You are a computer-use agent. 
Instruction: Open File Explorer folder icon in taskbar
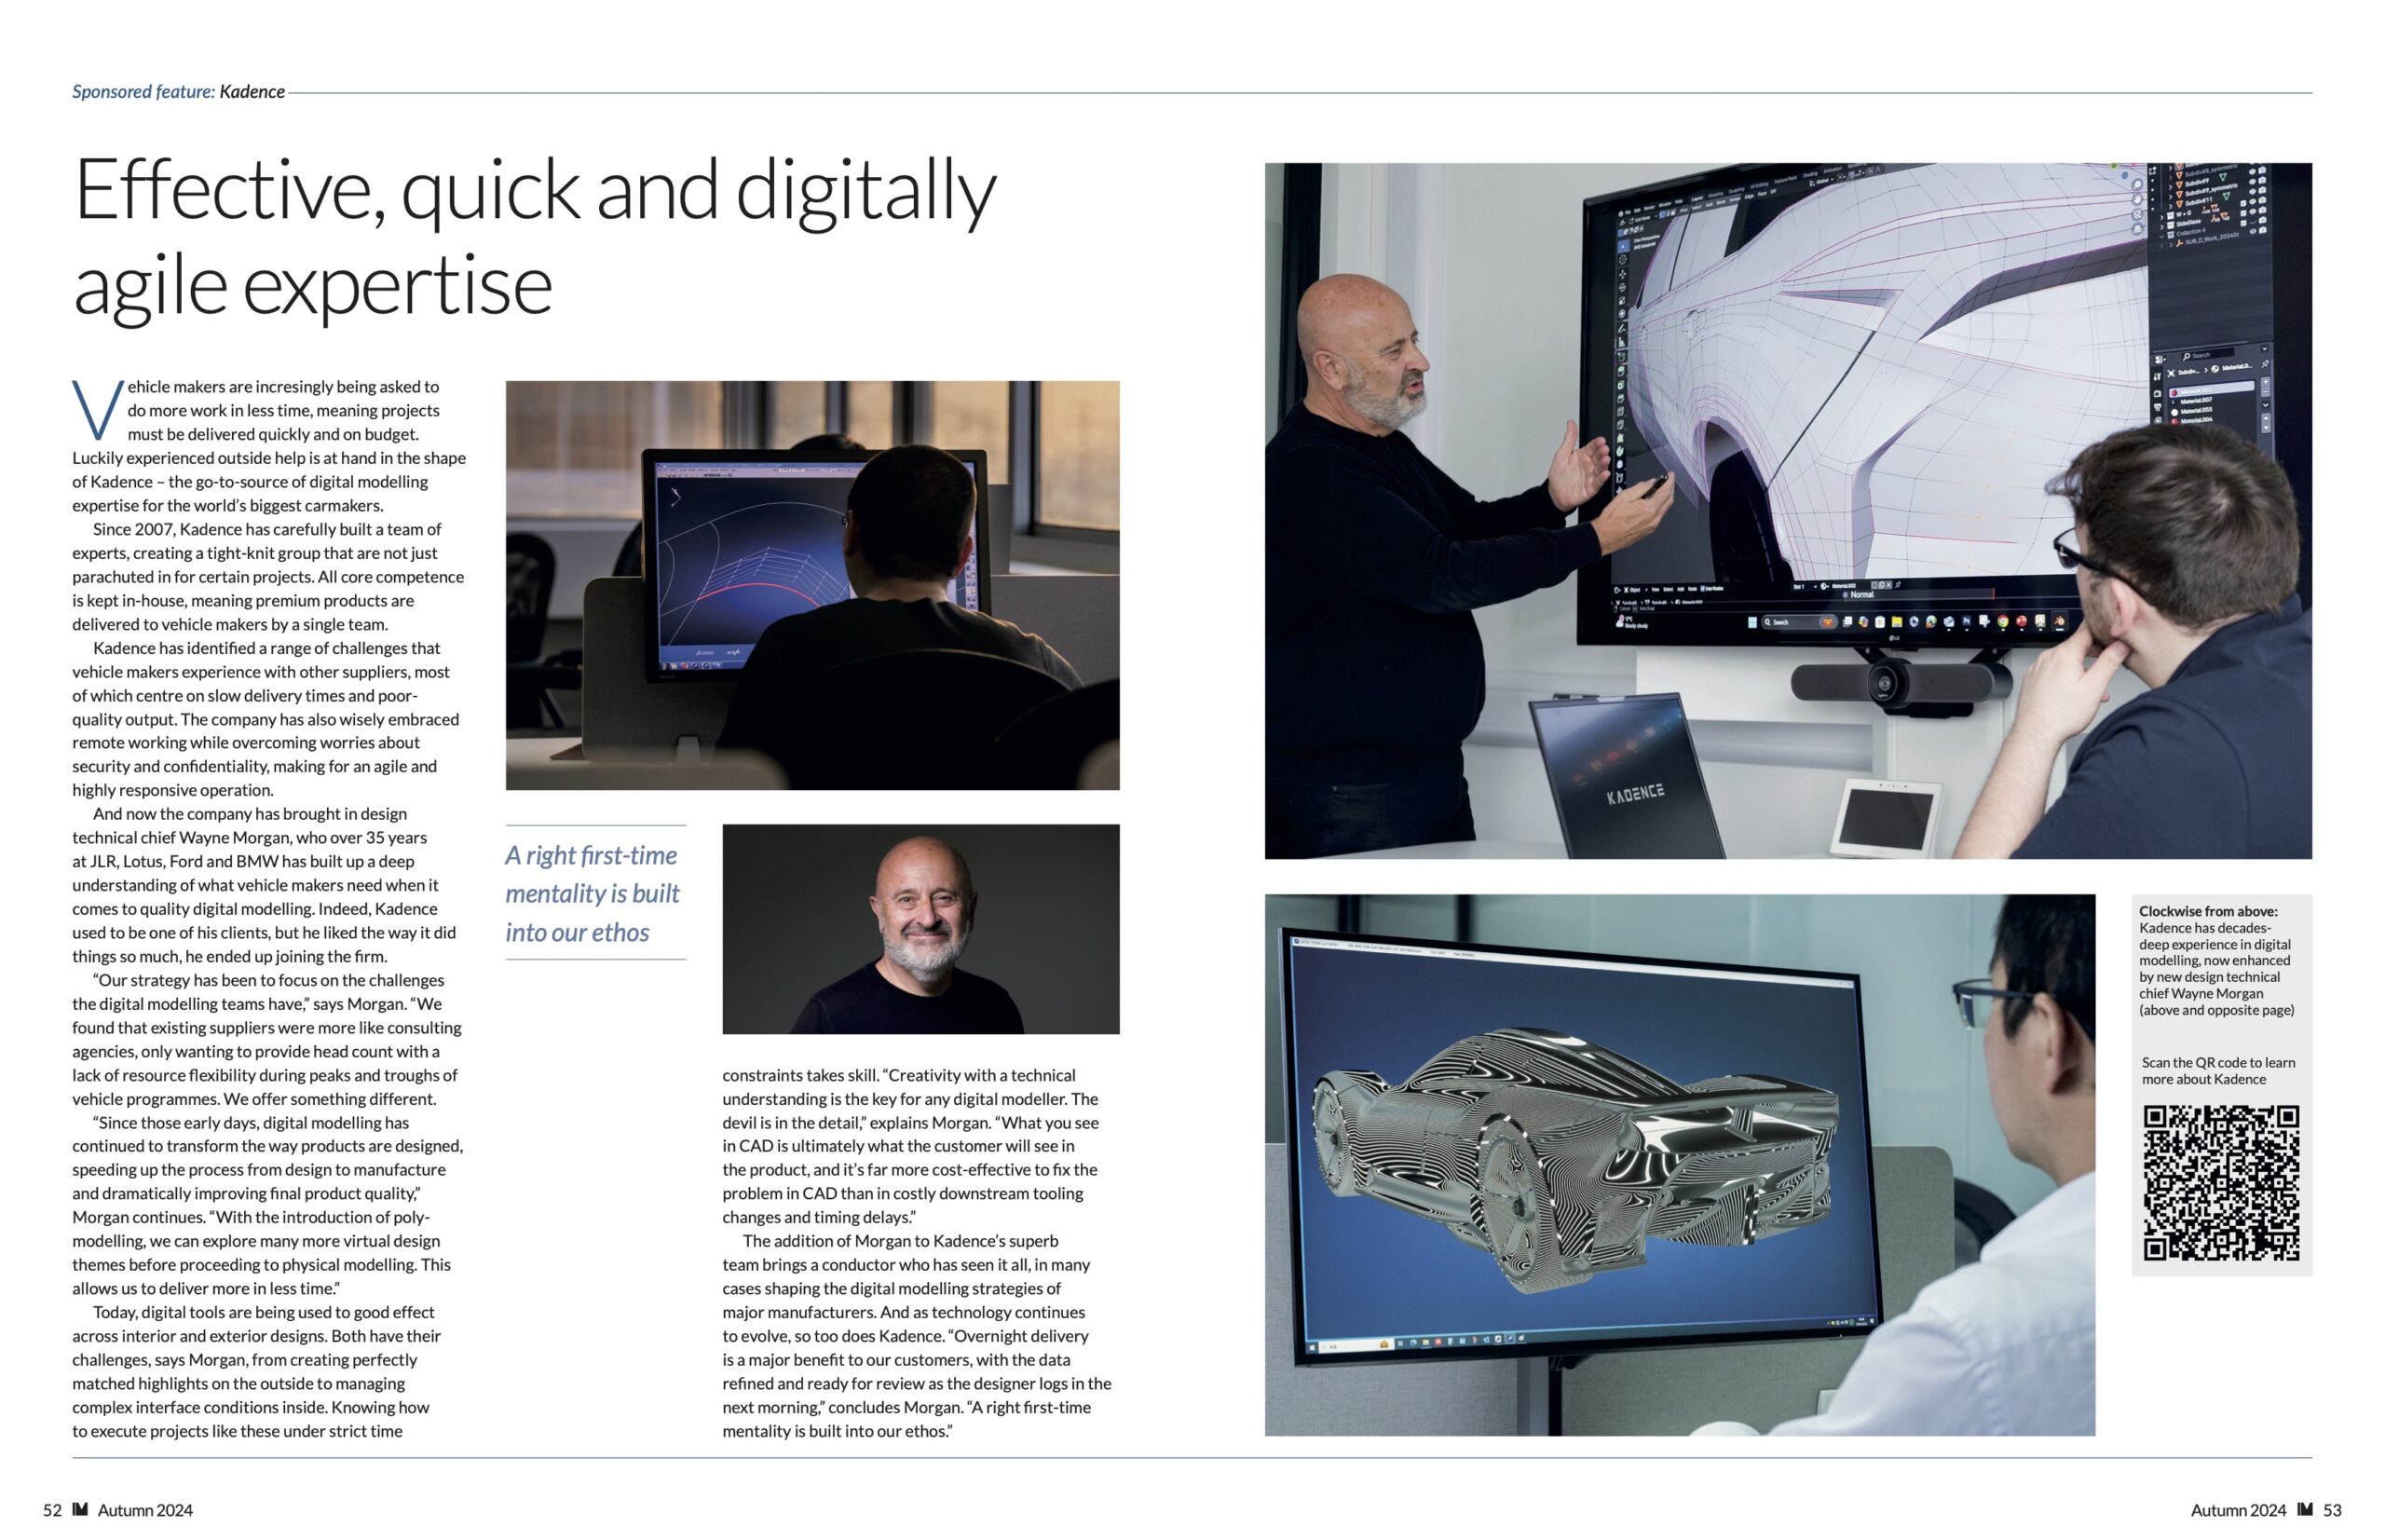click(x=1897, y=622)
